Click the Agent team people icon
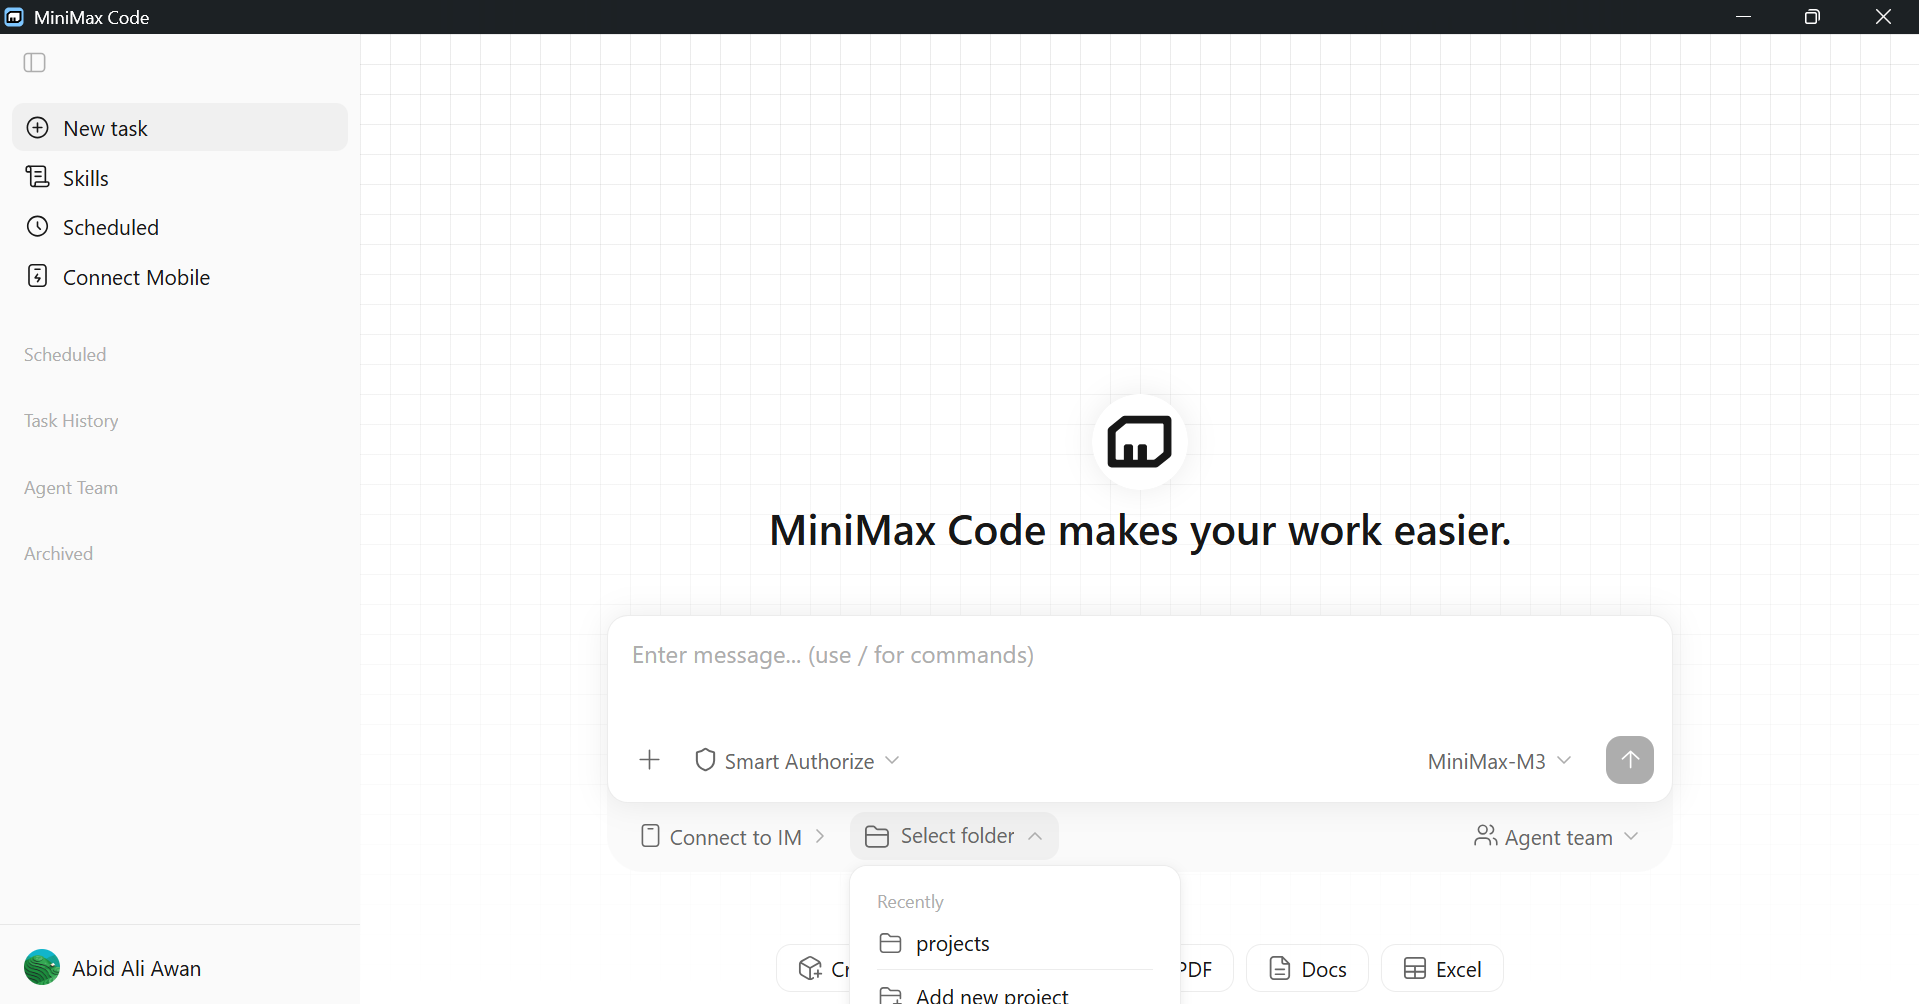Image resolution: width=1919 pixels, height=1004 pixels. 1486,836
